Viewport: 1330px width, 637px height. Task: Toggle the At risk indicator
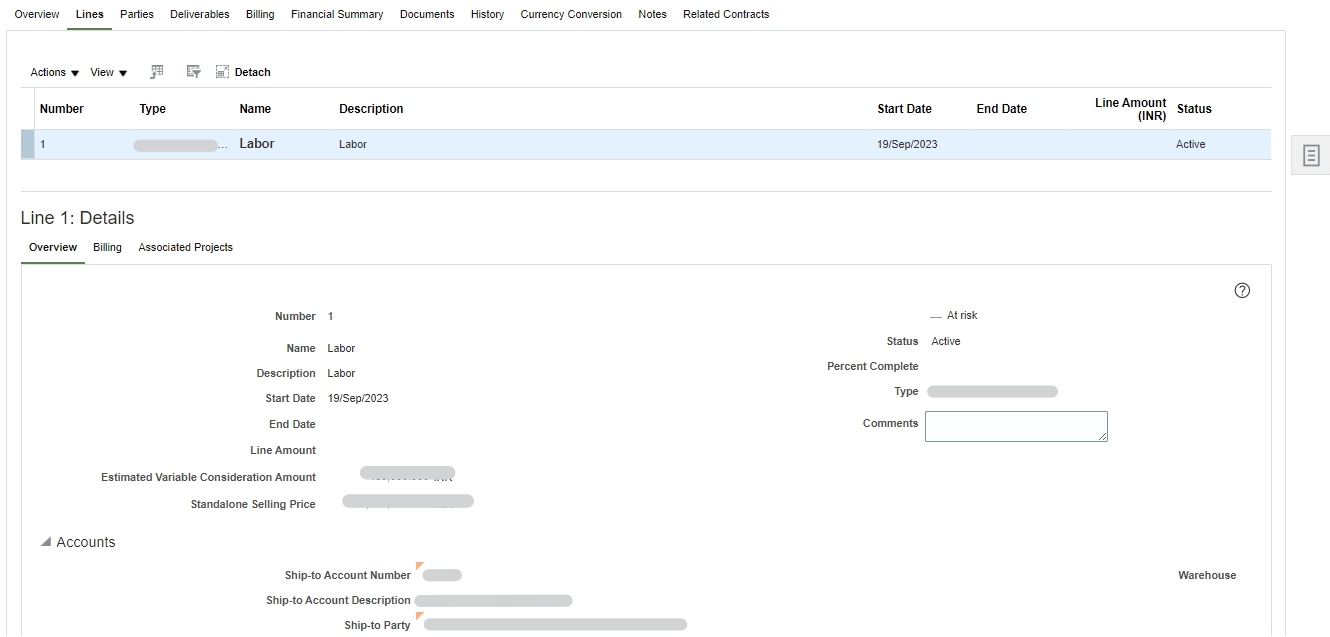[936, 314]
